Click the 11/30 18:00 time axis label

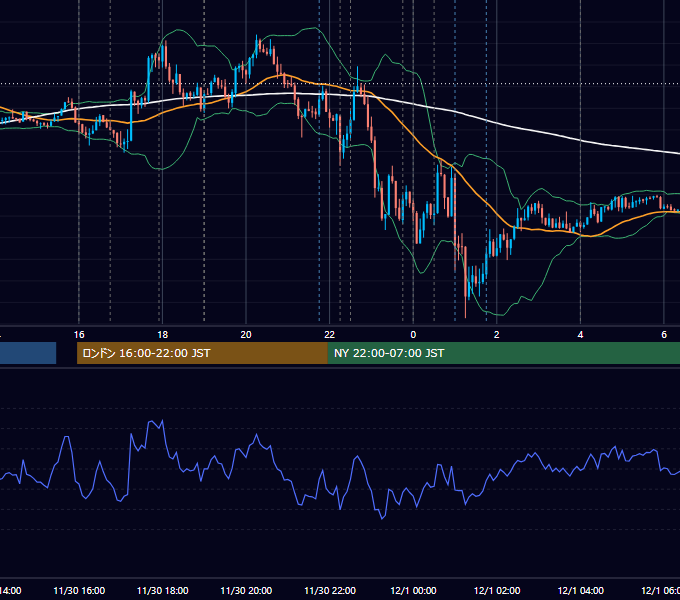(163, 590)
